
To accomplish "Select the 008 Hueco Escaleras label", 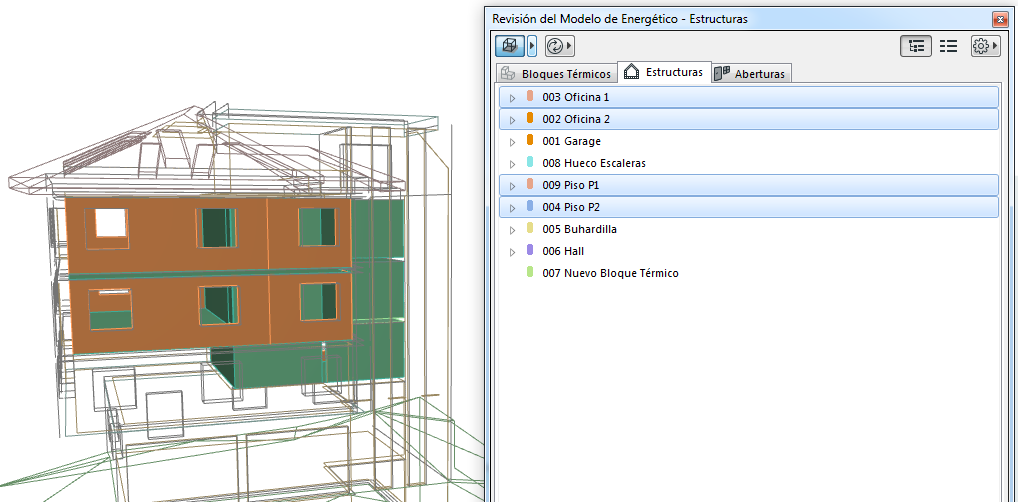I will click(594, 163).
